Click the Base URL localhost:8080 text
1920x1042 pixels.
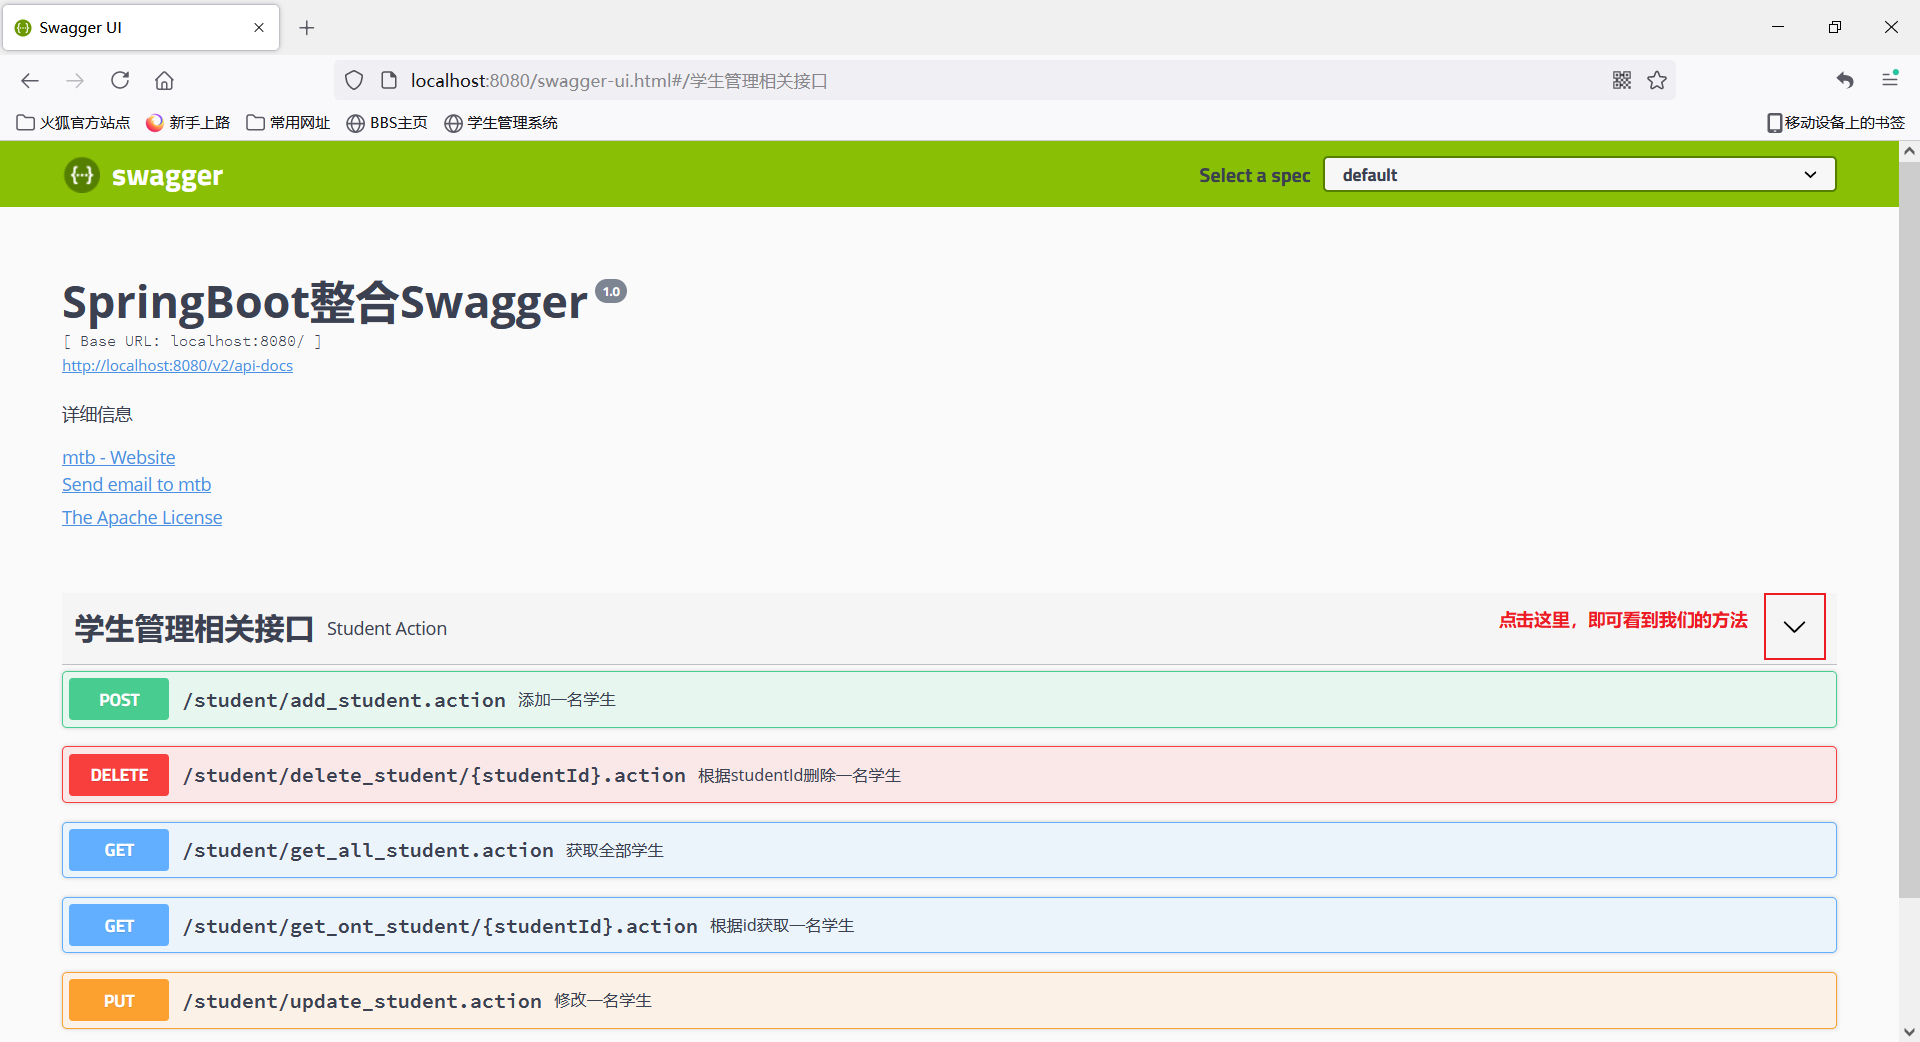click(192, 341)
